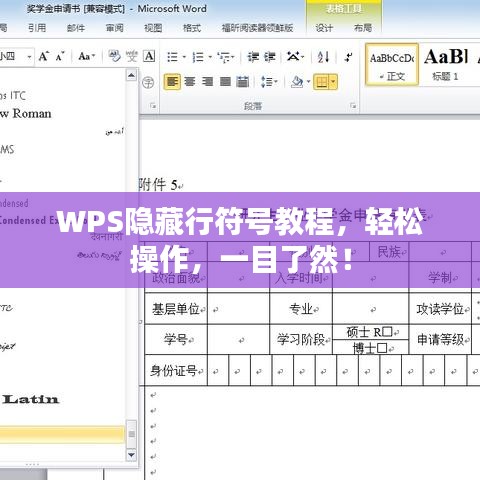Click the 专业 table cell

301,309
